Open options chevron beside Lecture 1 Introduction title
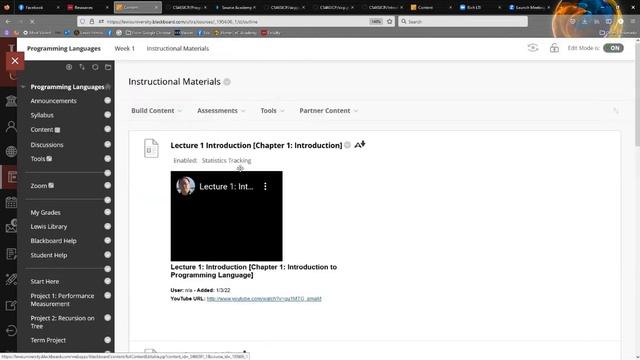640x360 pixels. point(347,145)
